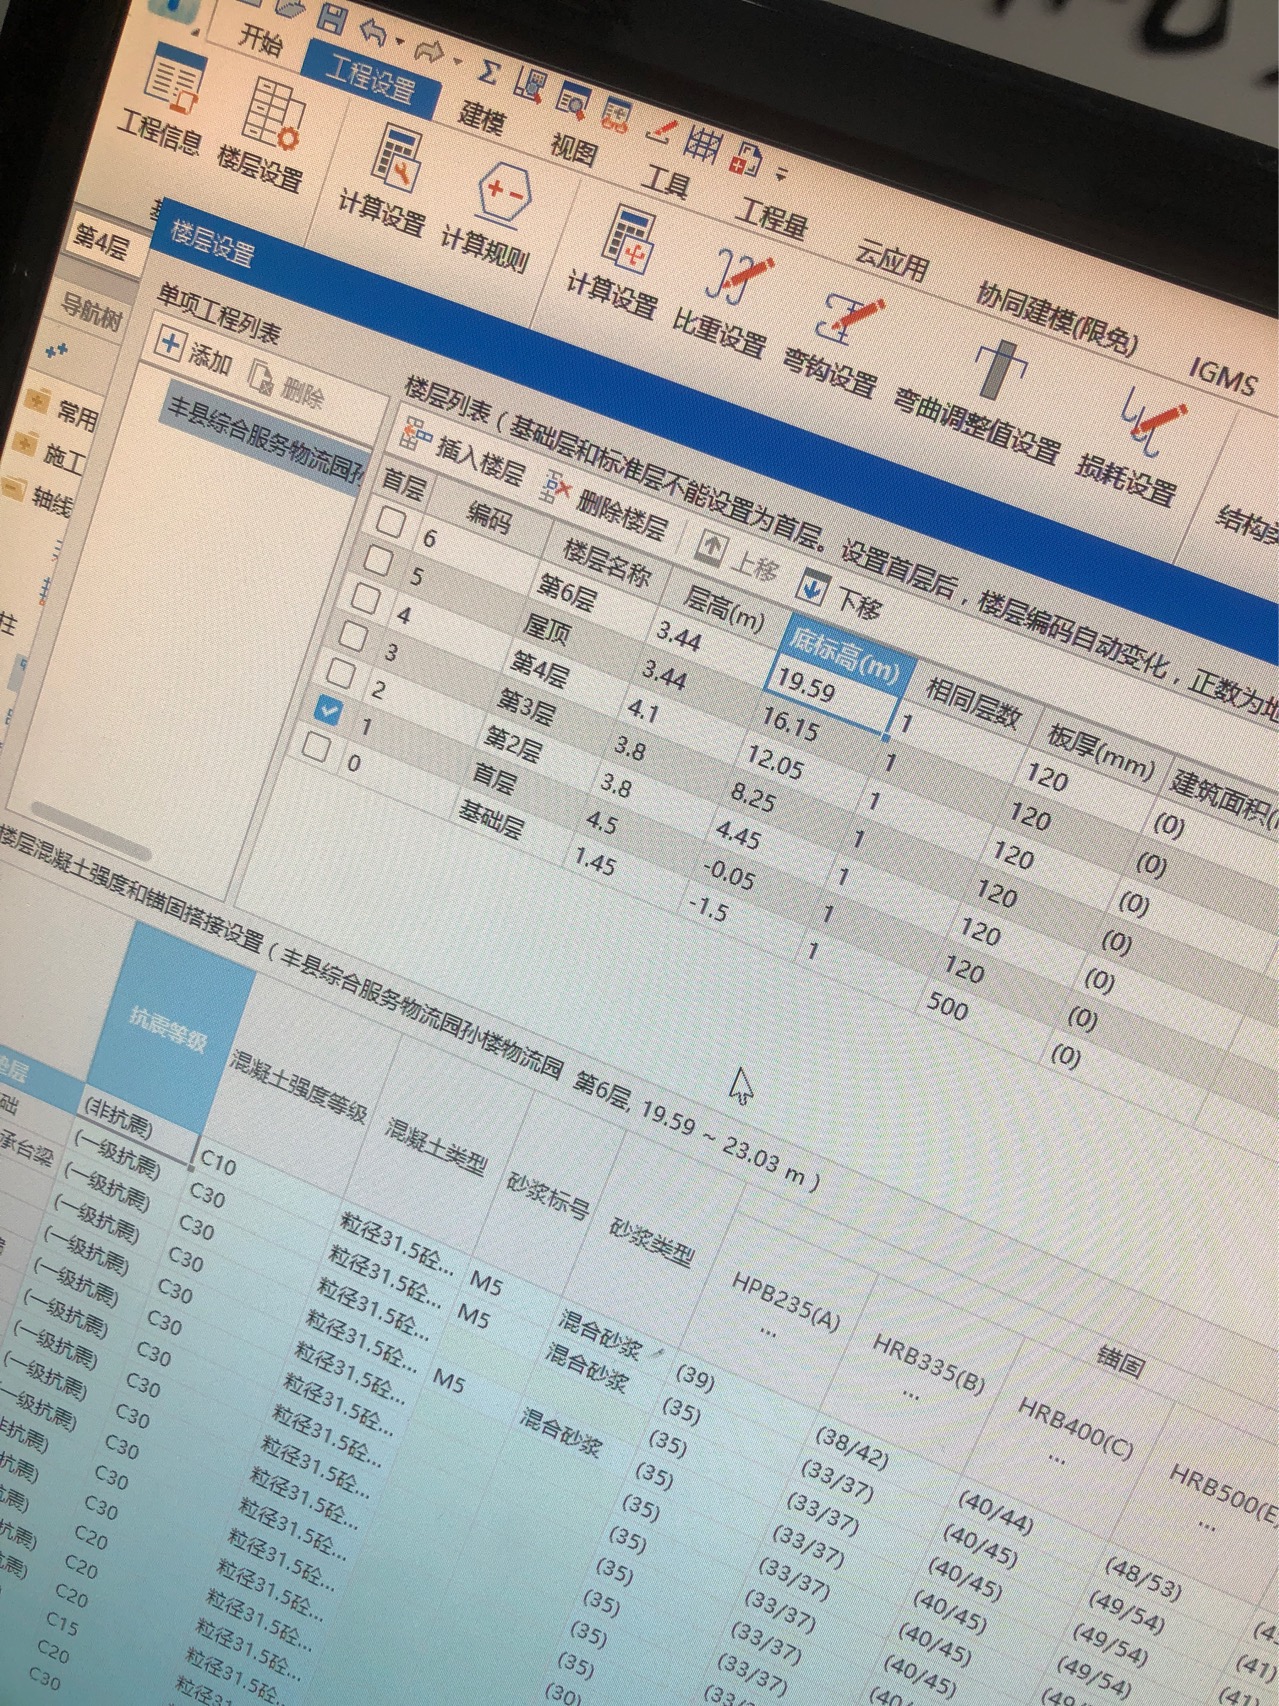Check the 首层 box for row 0
This screenshot has height=1706, width=1279.
315,747
